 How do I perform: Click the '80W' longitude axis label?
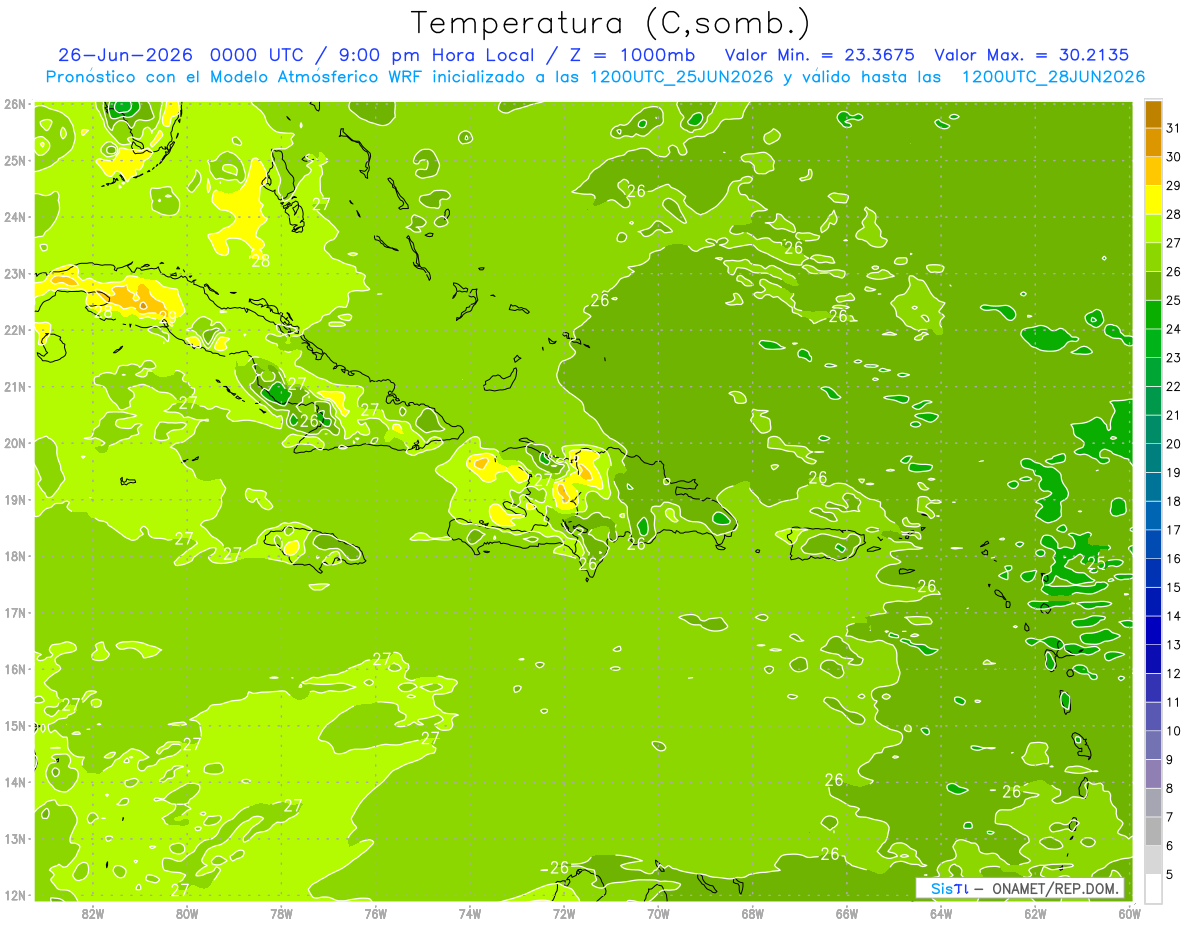187,913
